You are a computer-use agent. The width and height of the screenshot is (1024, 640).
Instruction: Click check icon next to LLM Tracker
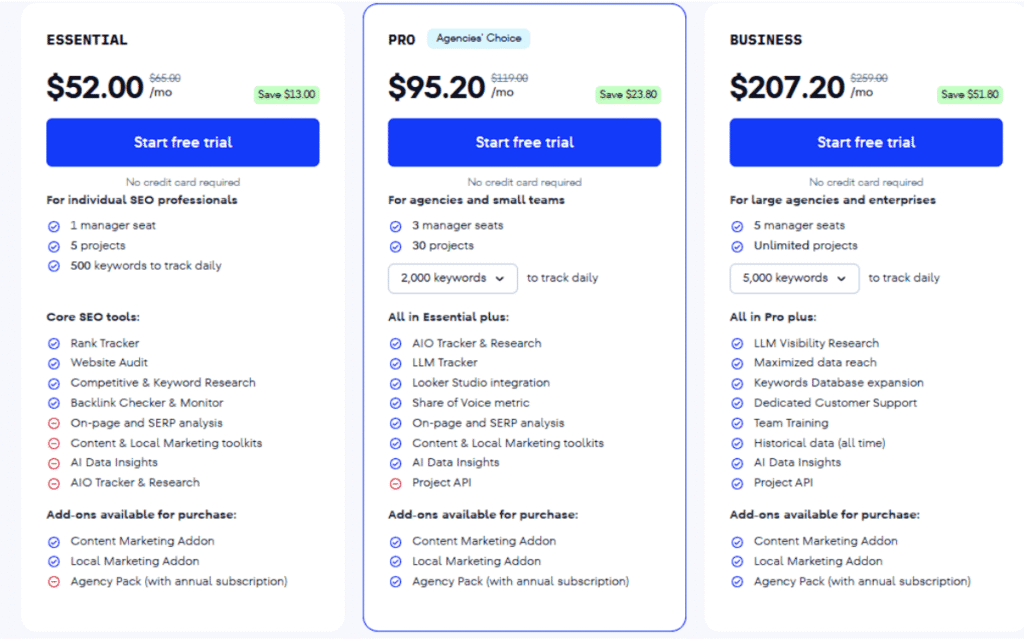[396, 364]
